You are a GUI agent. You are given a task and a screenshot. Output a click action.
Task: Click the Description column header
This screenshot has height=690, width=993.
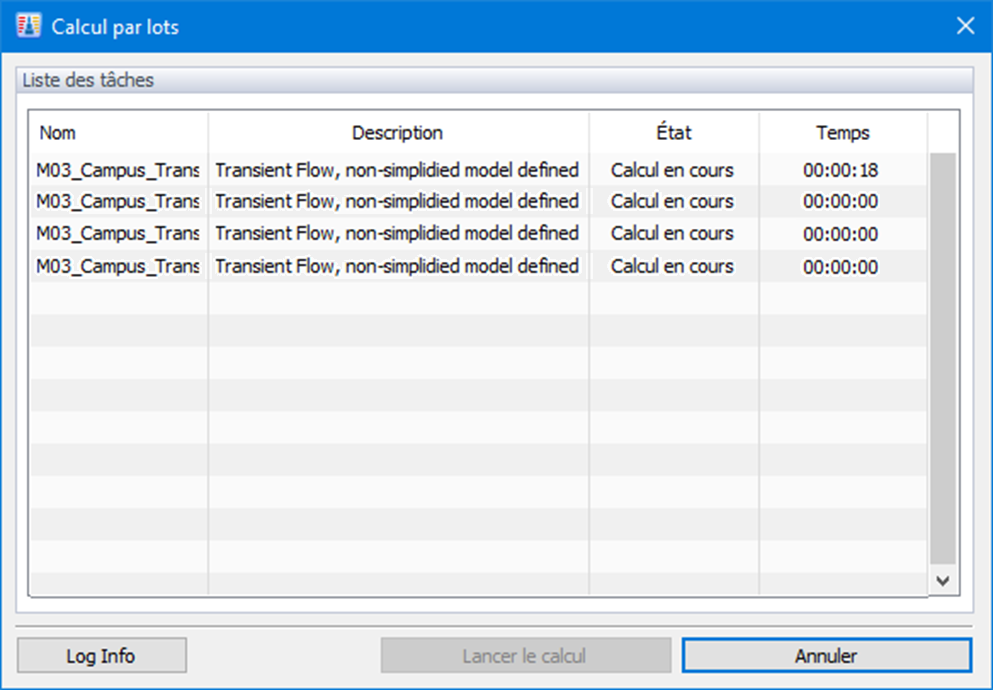[x=397, y=132]
